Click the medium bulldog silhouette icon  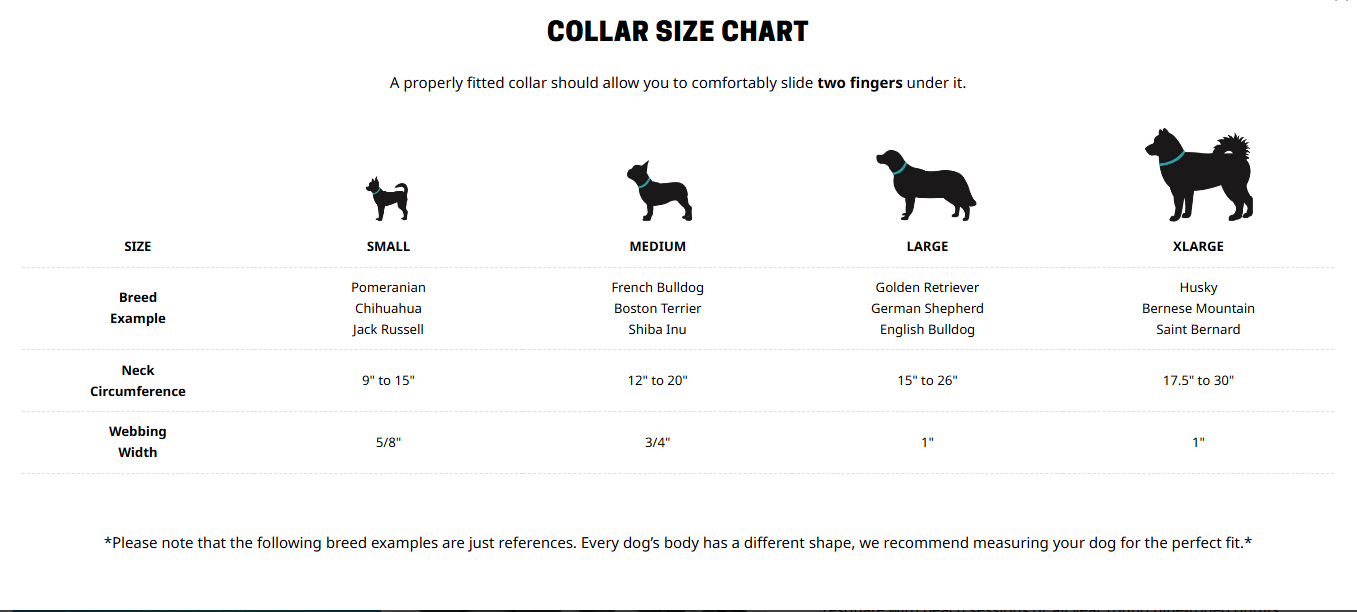658,191
